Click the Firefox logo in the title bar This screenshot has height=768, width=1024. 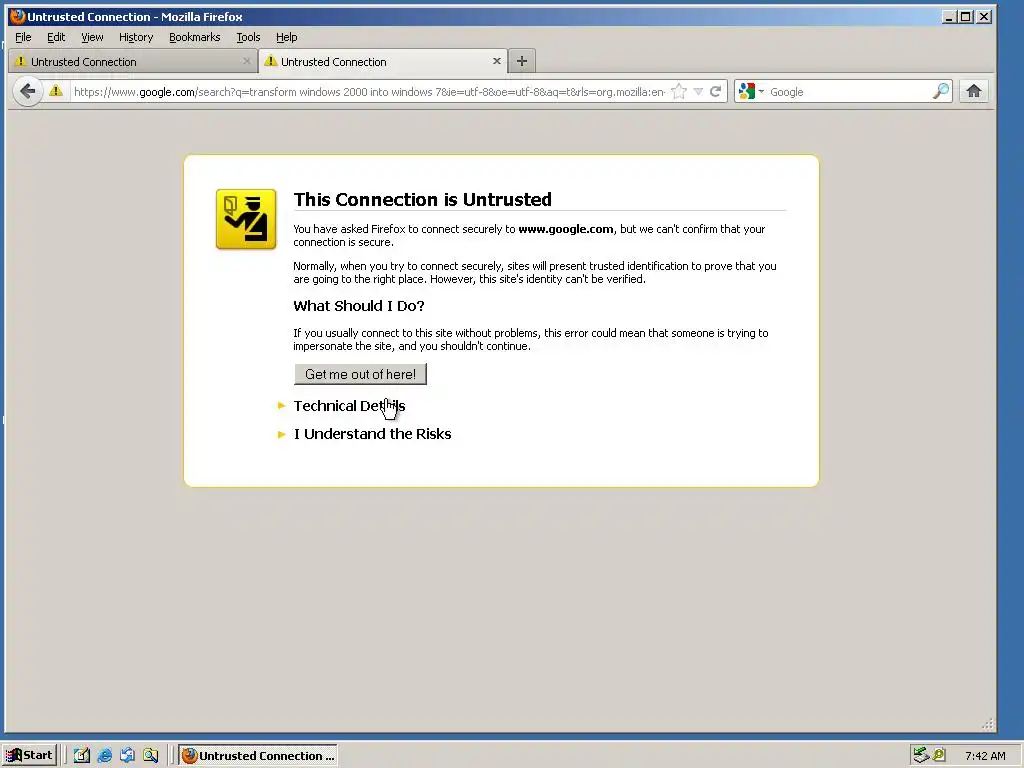pos(17,16)
